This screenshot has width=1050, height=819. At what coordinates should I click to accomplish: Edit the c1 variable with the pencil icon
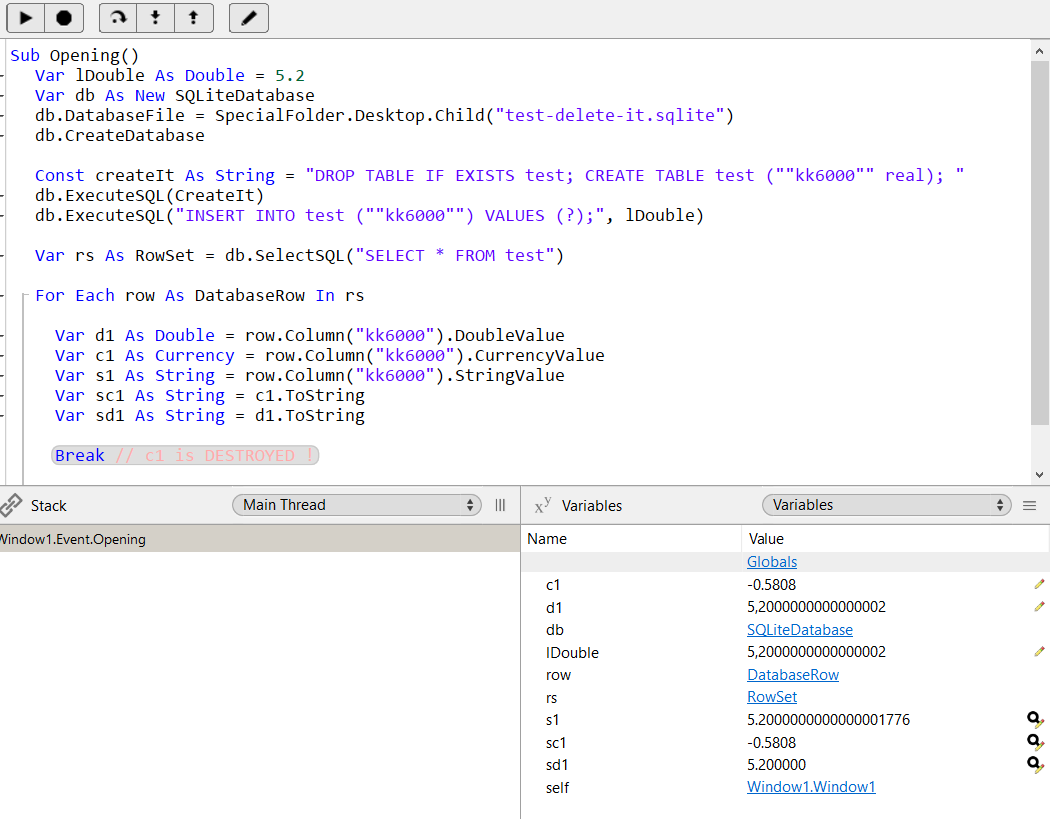pyautogui.click(x=1038, y=584)
